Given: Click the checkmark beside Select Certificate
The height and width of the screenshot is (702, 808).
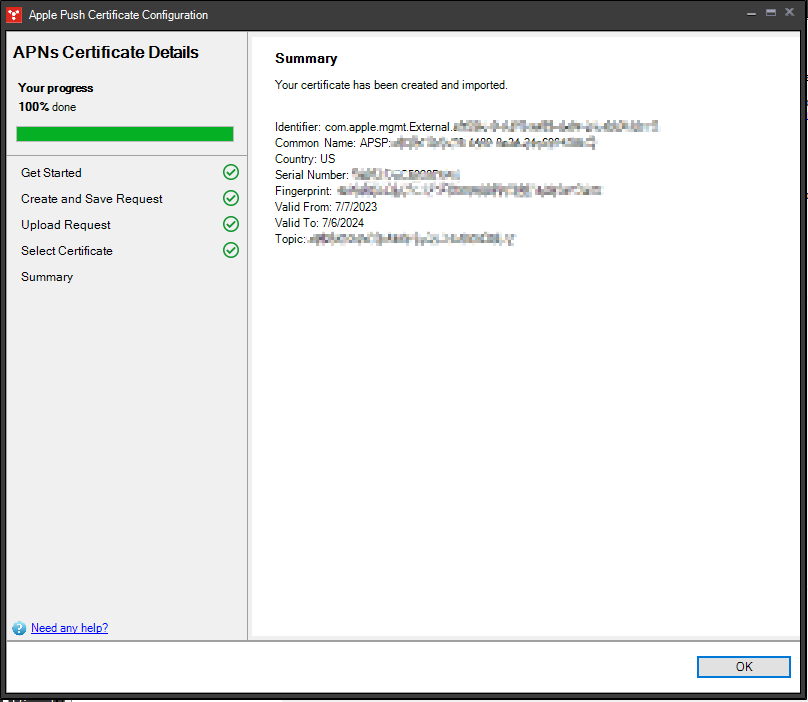Looking at the screenshot, I should pyautogui.click(x=231, y=250).
